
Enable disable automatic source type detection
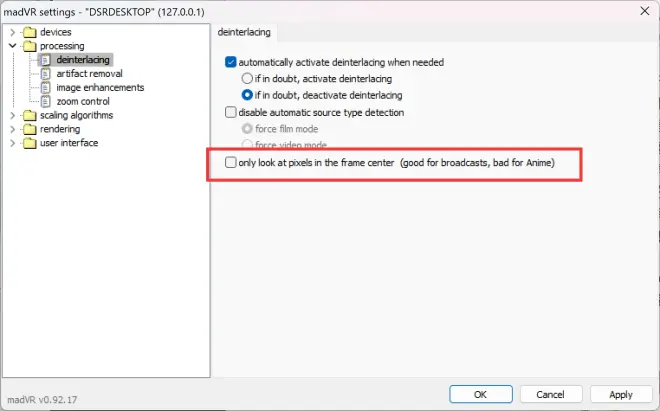(231, 112)
